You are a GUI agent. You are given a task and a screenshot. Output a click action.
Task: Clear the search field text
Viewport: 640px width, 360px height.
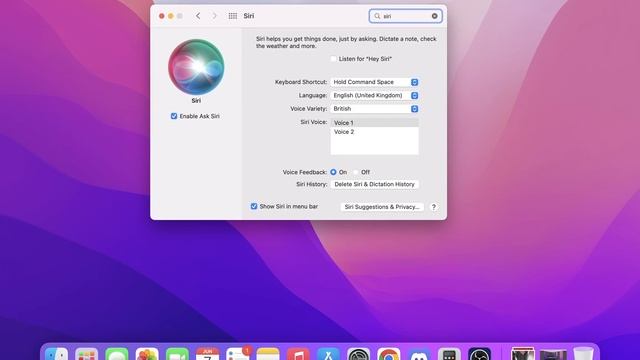click(x=434, y=16)
